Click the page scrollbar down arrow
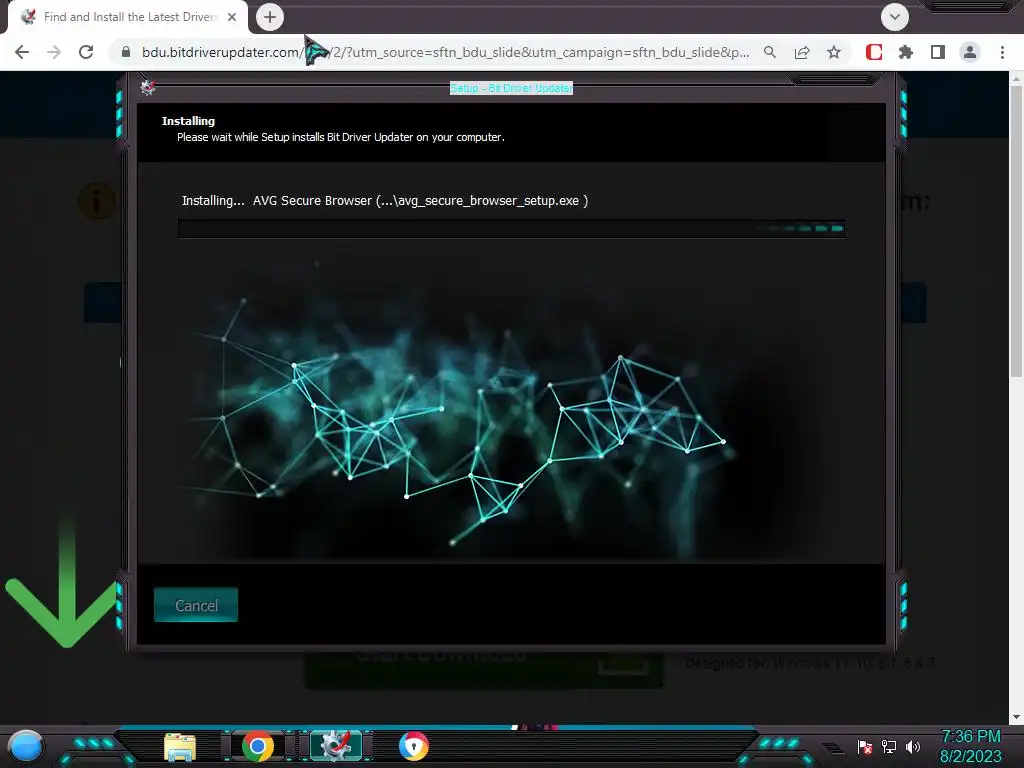The height and width of the screenshot is (768, 1024). click(1016, 717)
